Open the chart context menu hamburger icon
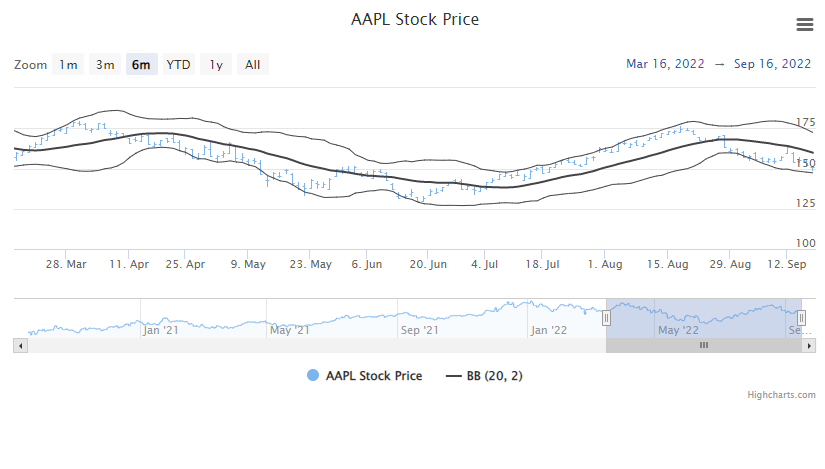Viewport: 825px width, 469px height. 804,25
